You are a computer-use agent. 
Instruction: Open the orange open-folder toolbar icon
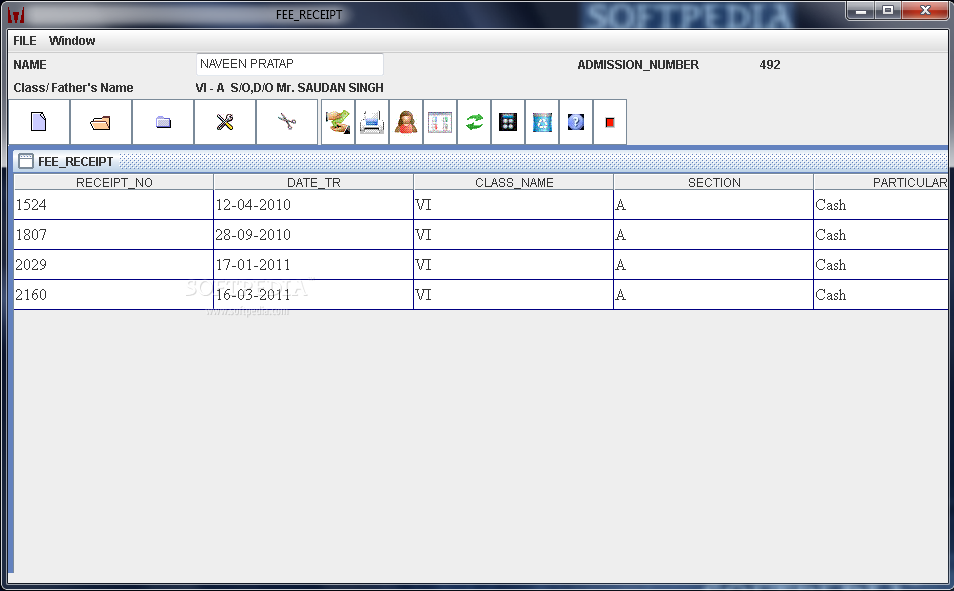pos(101,122)
